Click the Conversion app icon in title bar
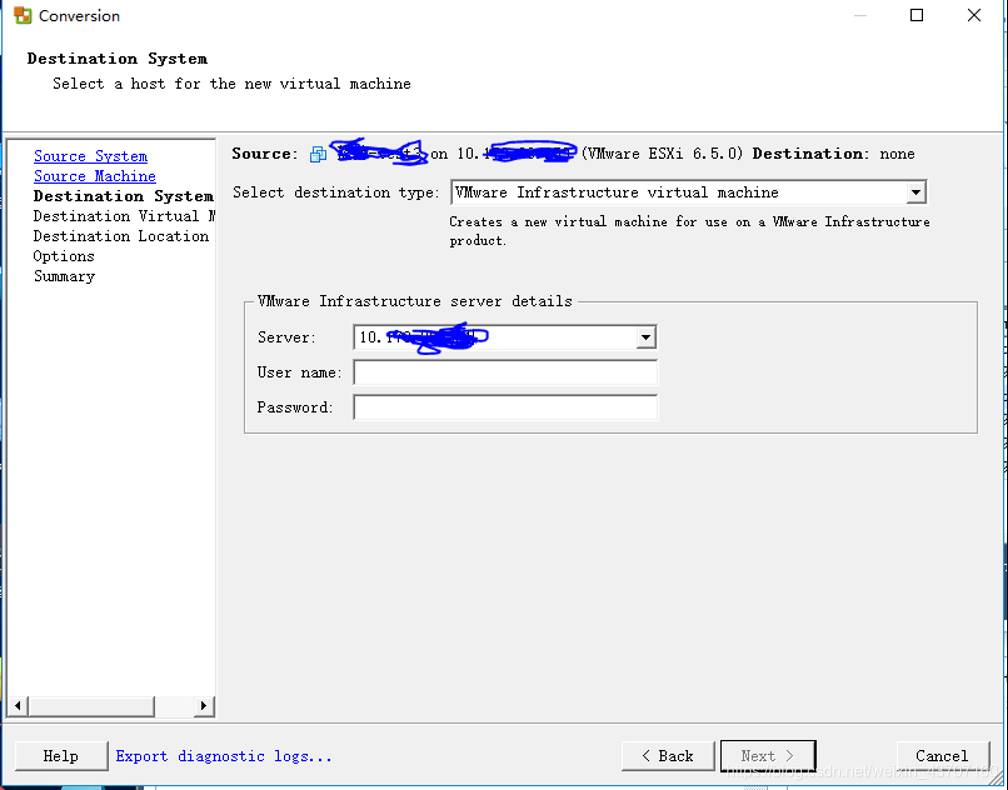Screen dimensions: 1008x790 [x=22, y=16]
